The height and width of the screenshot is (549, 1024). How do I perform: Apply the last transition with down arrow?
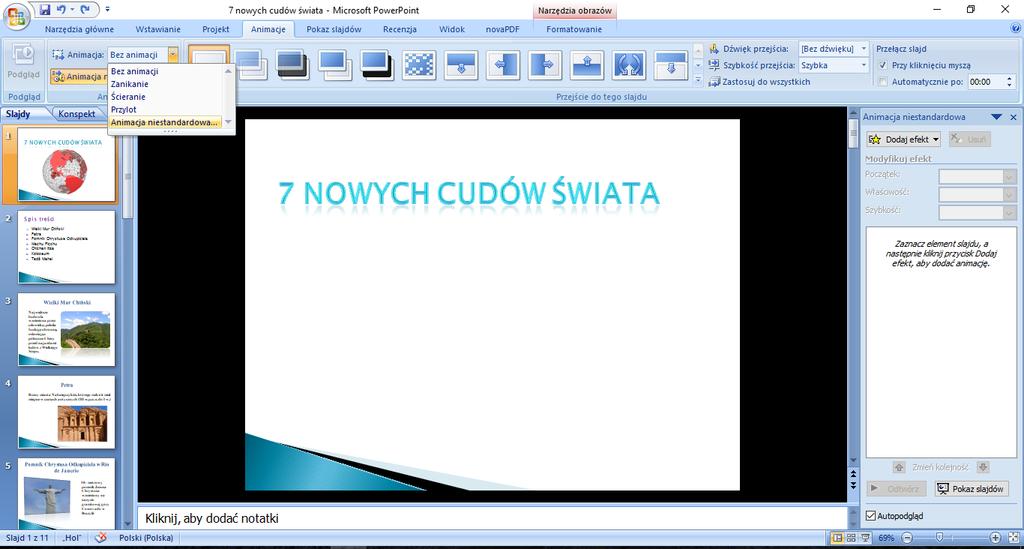670,65
